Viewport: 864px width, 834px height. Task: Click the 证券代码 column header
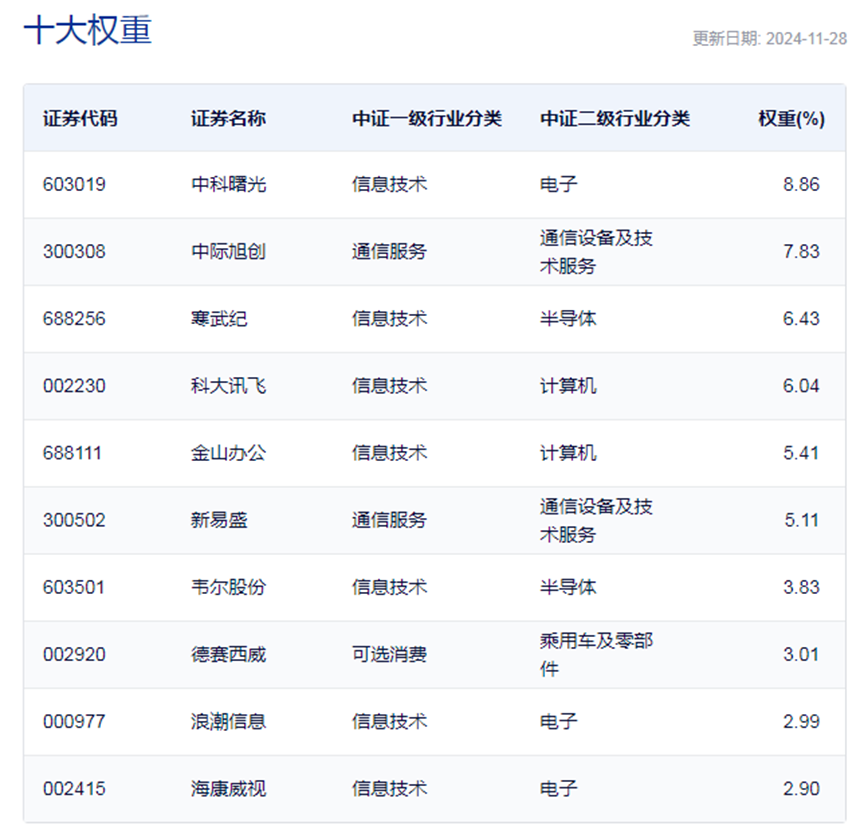pyautogui.click(x=80, y=118)
